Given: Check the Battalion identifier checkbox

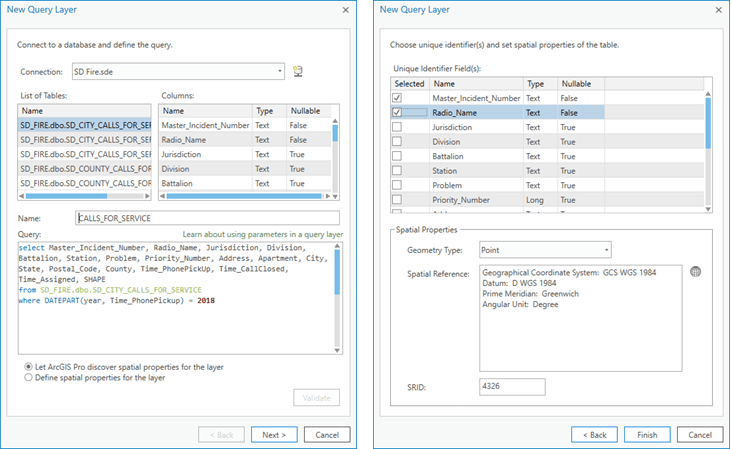Looking at the screenshot, I should pyautogui.click(x=397, y=156).
